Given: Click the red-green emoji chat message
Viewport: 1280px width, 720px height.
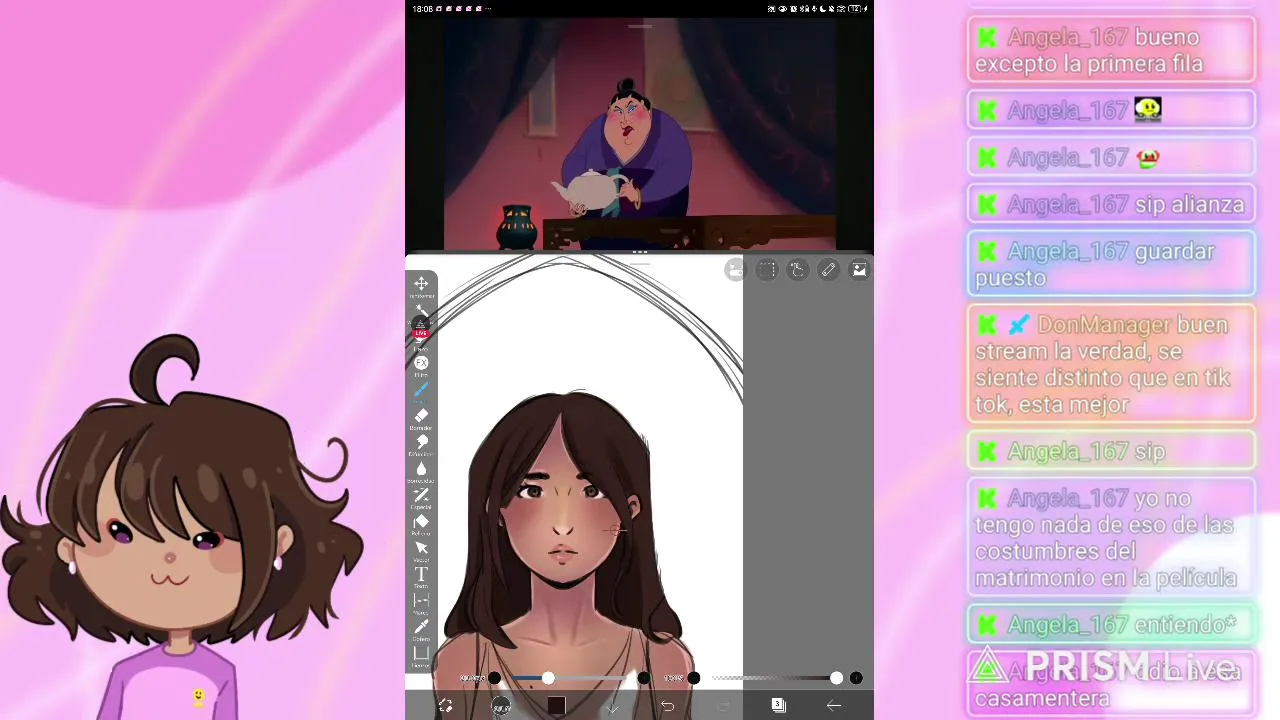Looking at the screenshot, I should point(1111,157).
